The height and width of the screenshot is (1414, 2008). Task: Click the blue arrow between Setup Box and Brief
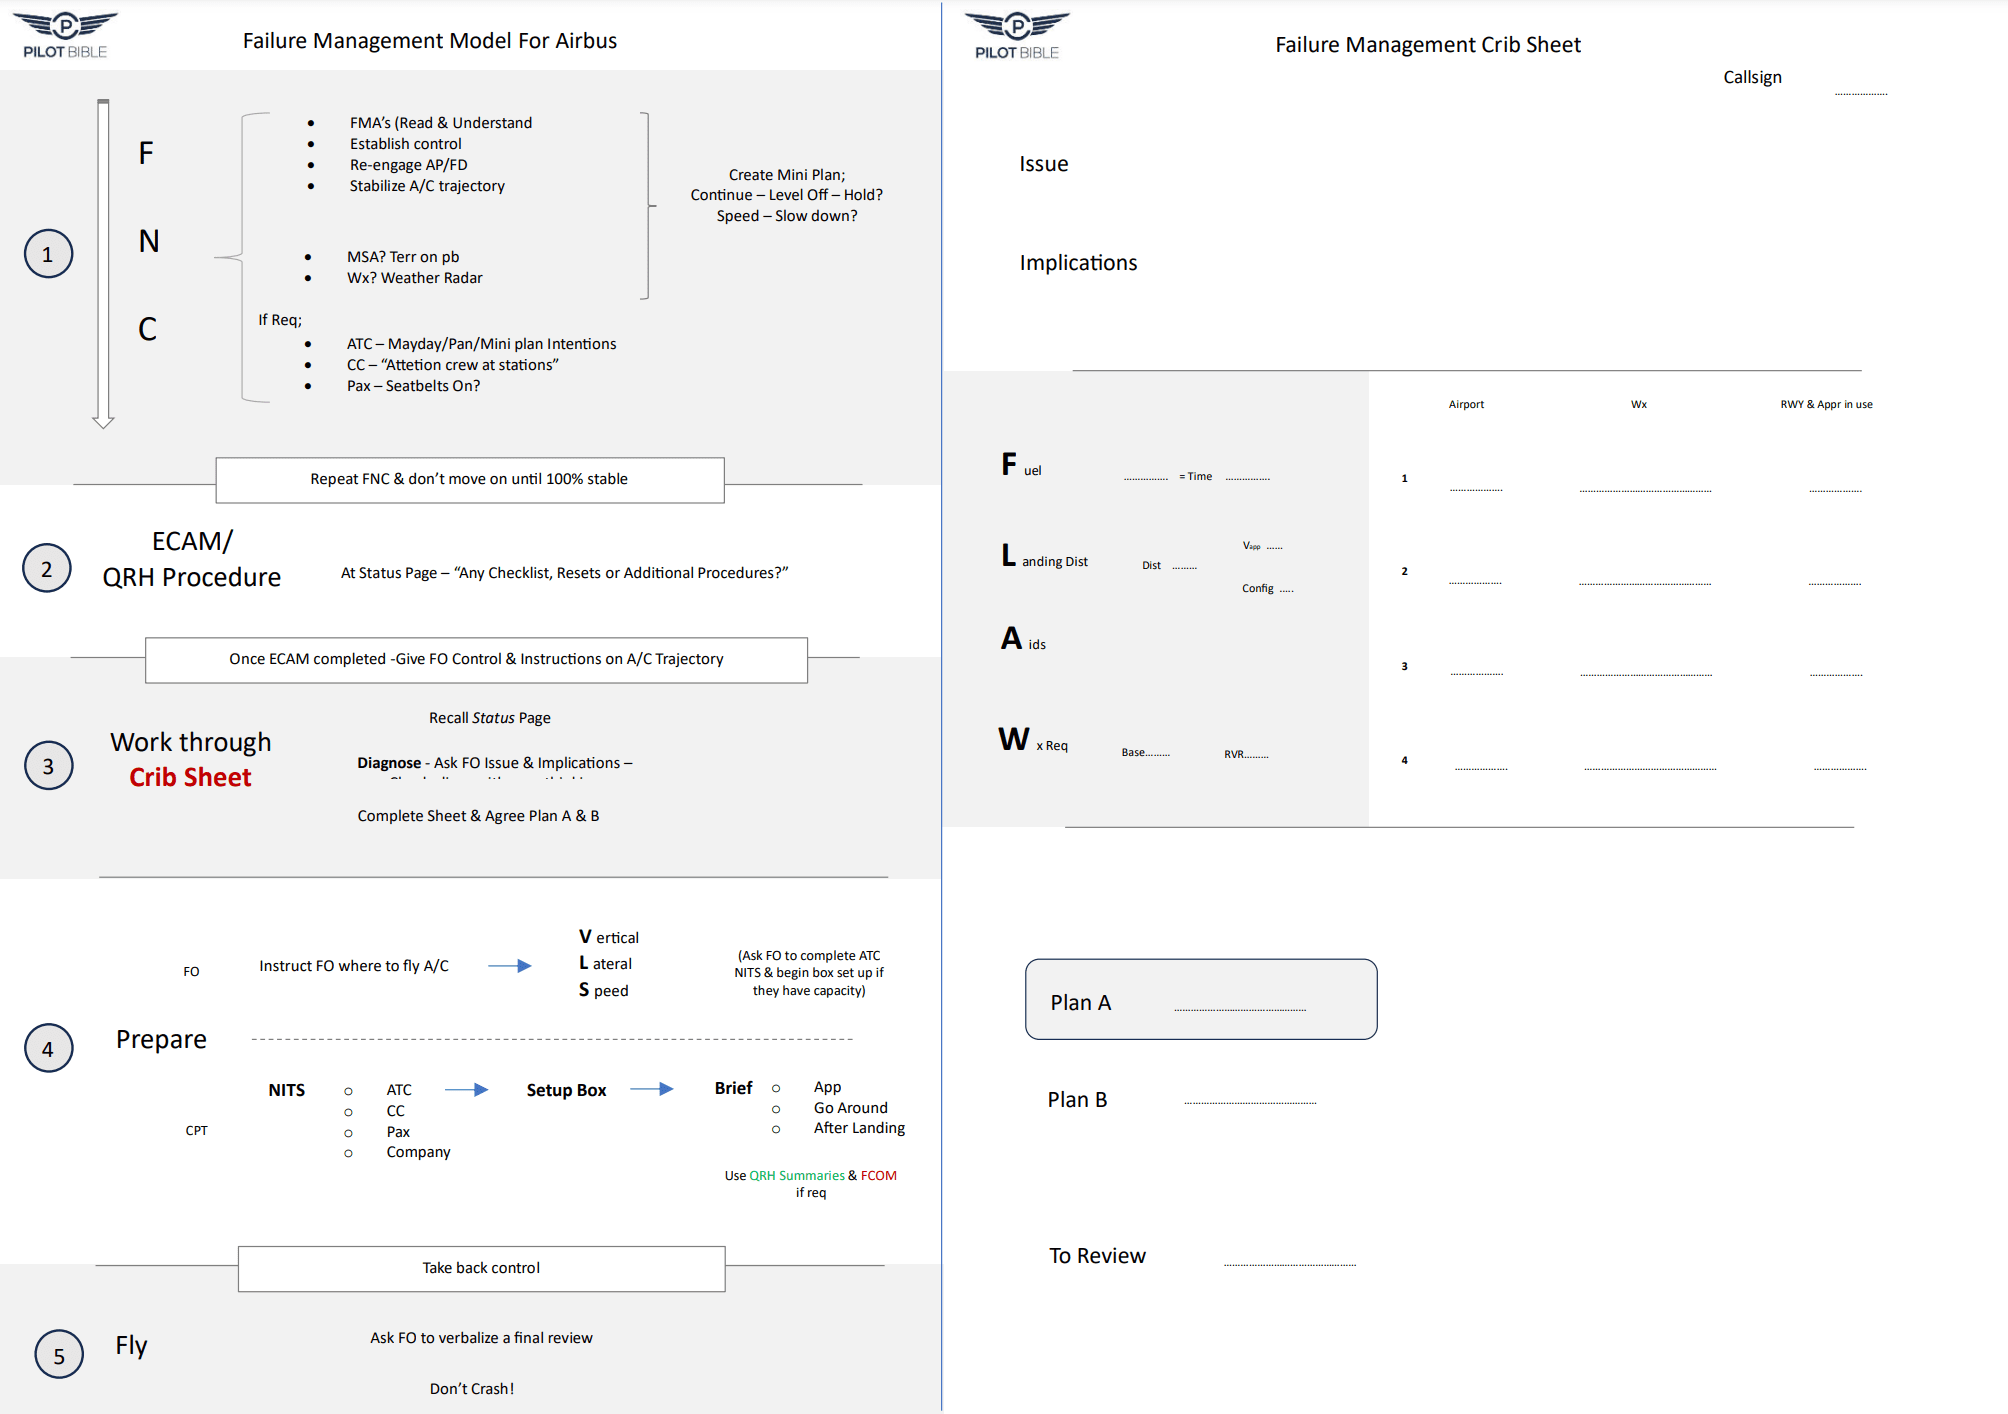click(652, 1089)
